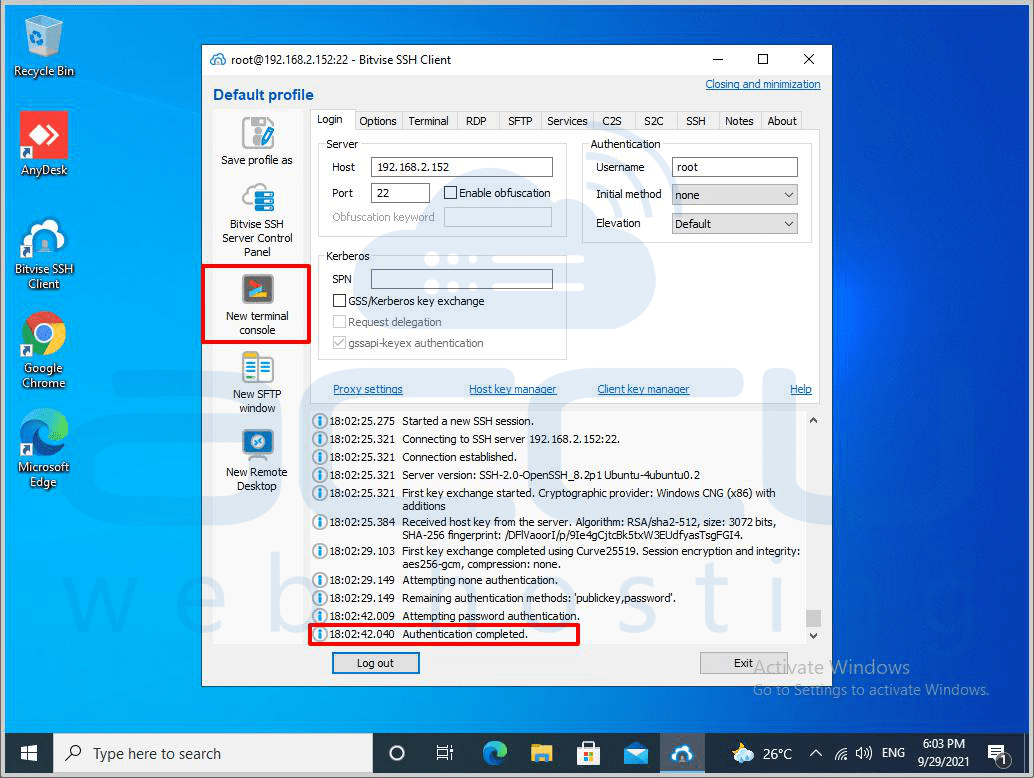Switch to the RDP tab
The image size is (1034, 778).
point(476,121)
